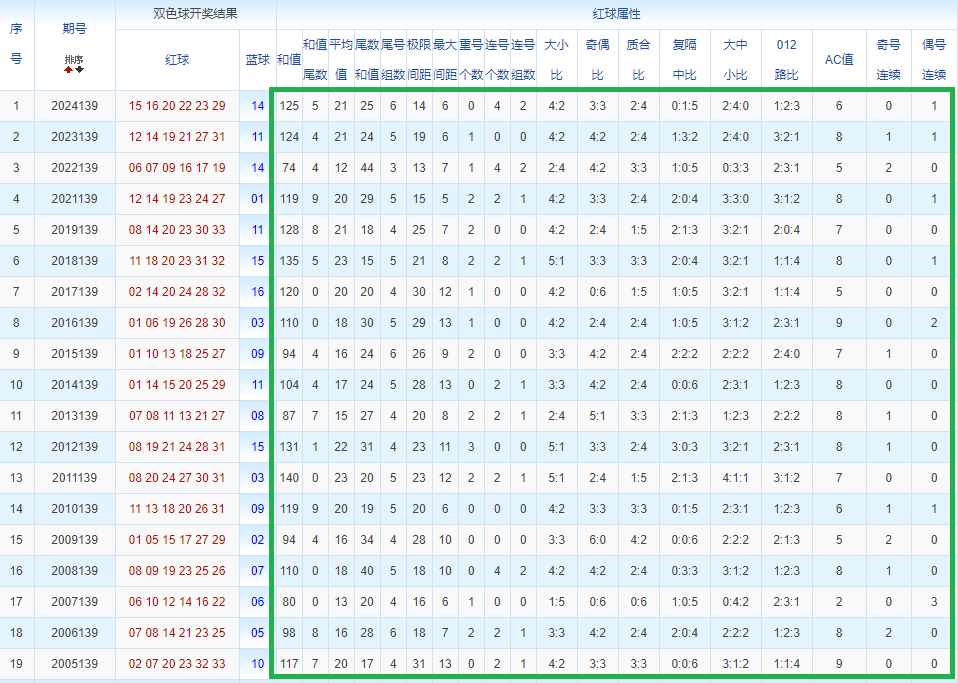Select issue number 2022139
Image resolution: width=958 pixels, height=683 pixels.
(x=75, y=168)
